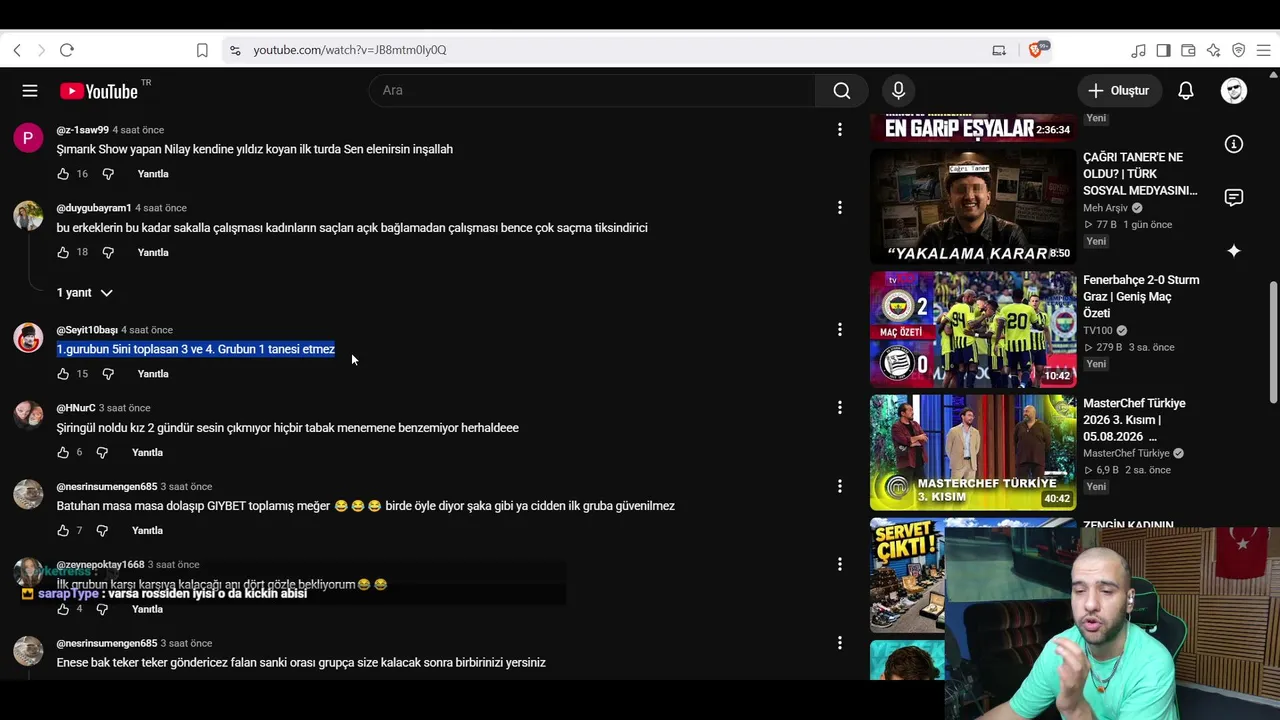
Task: Open the account avatar menu
Action: [x=1234, y=91]
